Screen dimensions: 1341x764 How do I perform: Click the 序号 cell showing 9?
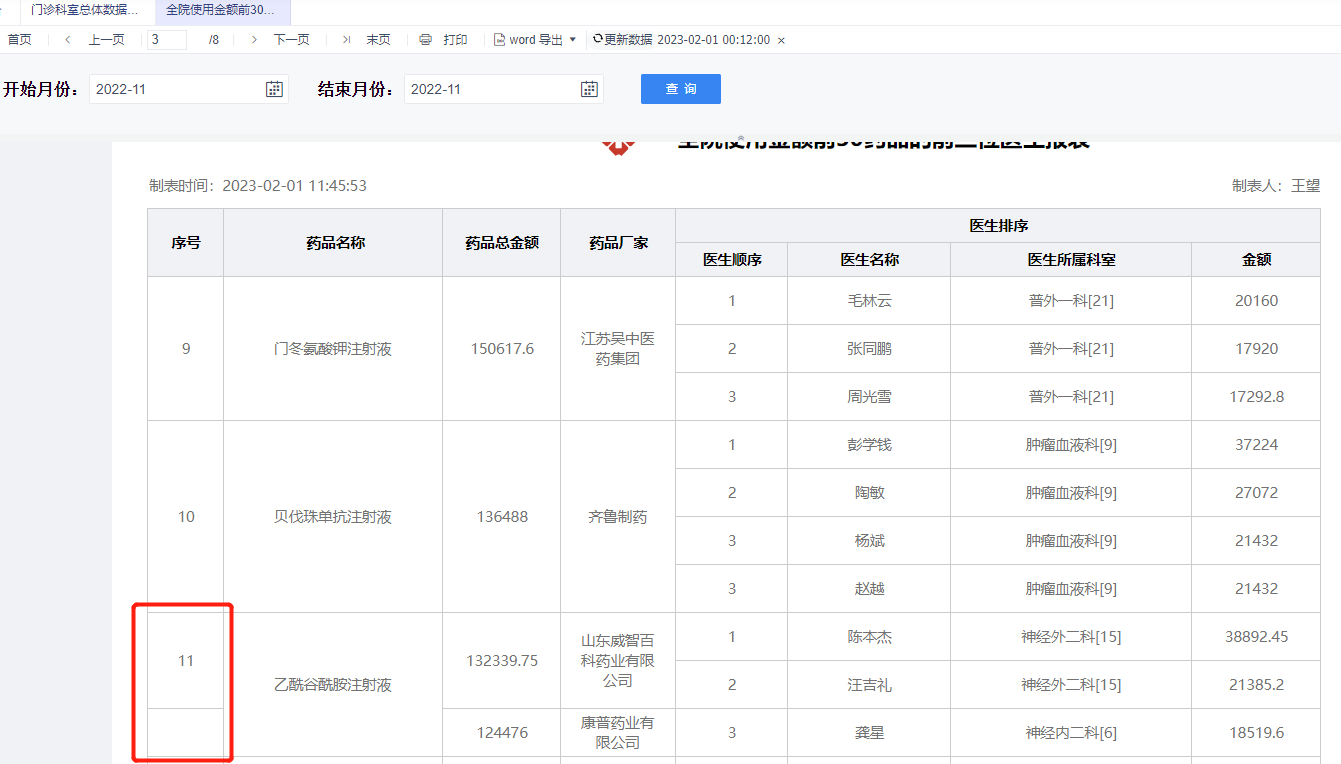pyautogui.click(x=185, y=349)
